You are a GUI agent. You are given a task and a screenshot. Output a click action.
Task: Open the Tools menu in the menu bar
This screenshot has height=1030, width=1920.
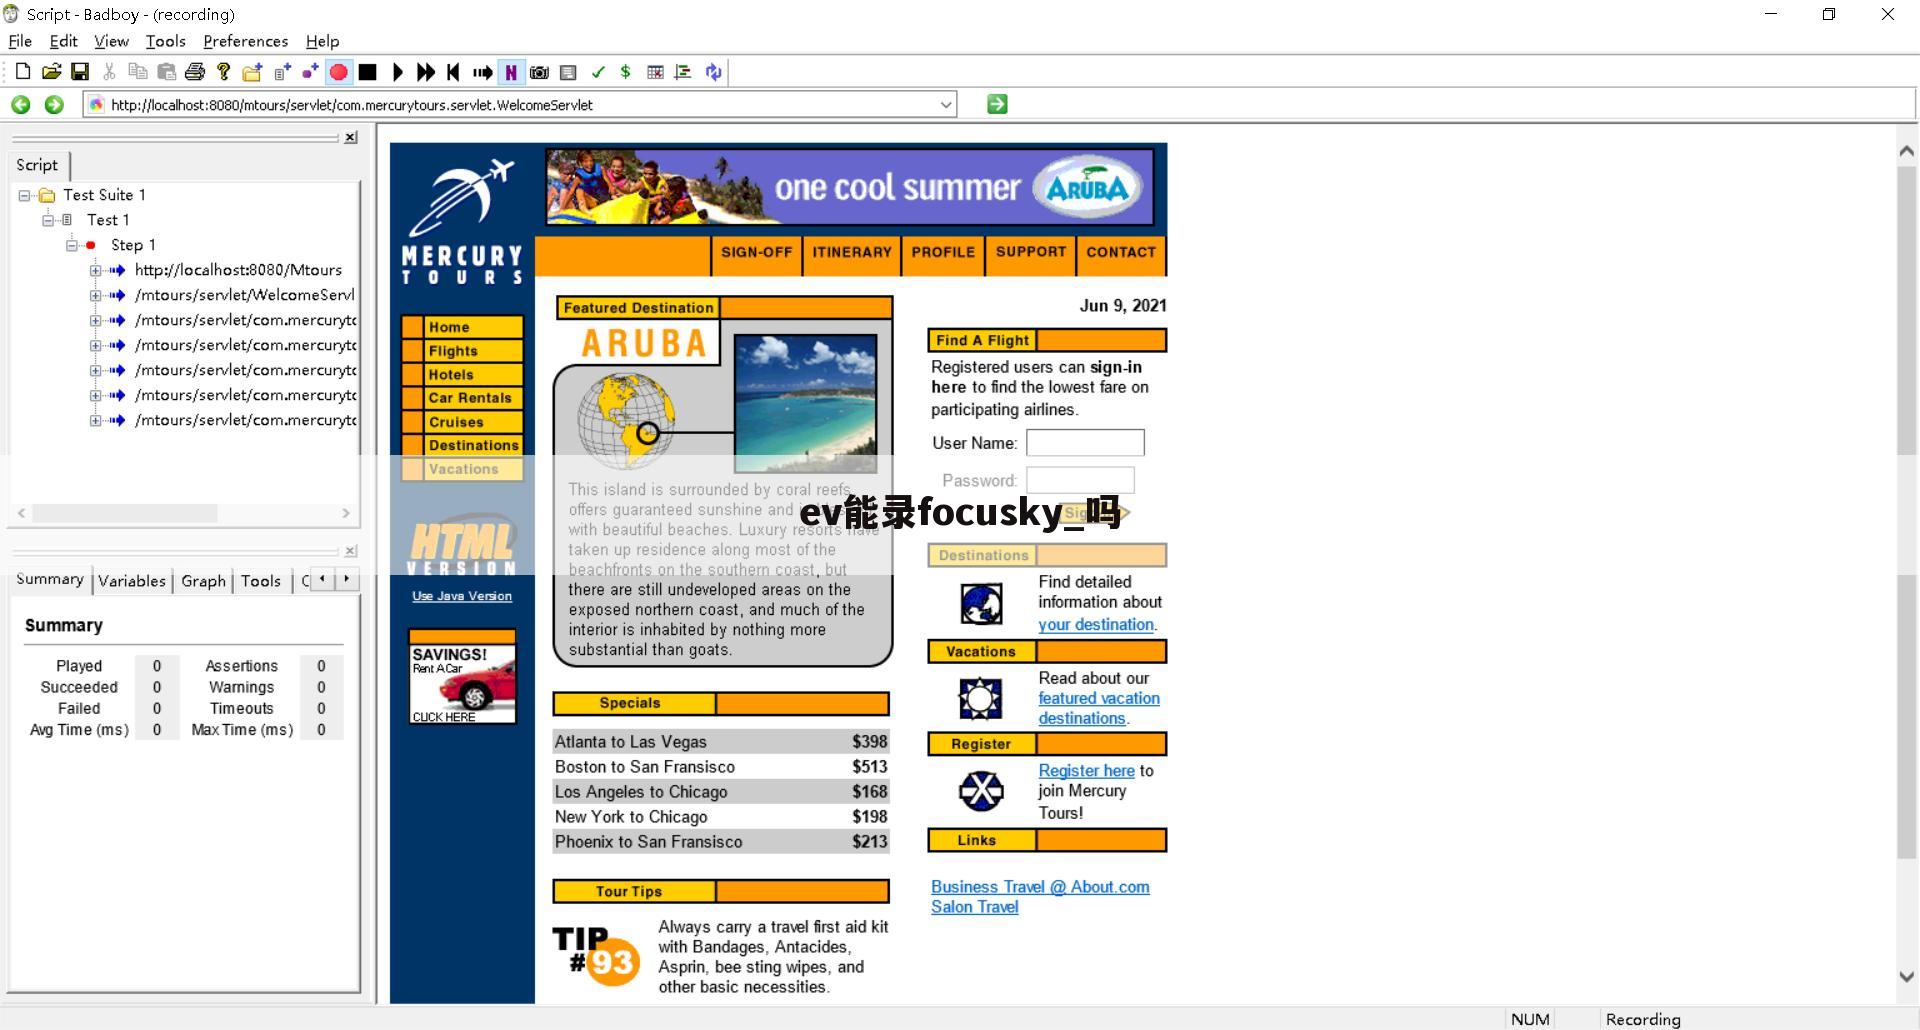click(x=165, y=41)
